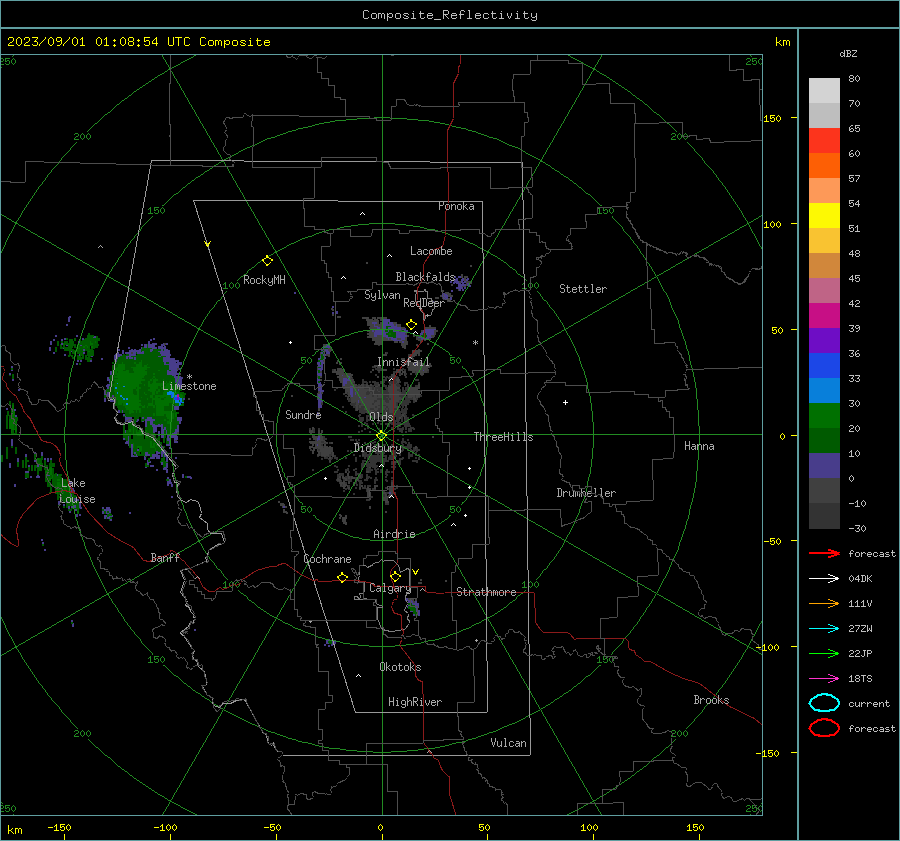900x841 pixels.
Task: Select the Lacombe label
Action: click(431, 251)
